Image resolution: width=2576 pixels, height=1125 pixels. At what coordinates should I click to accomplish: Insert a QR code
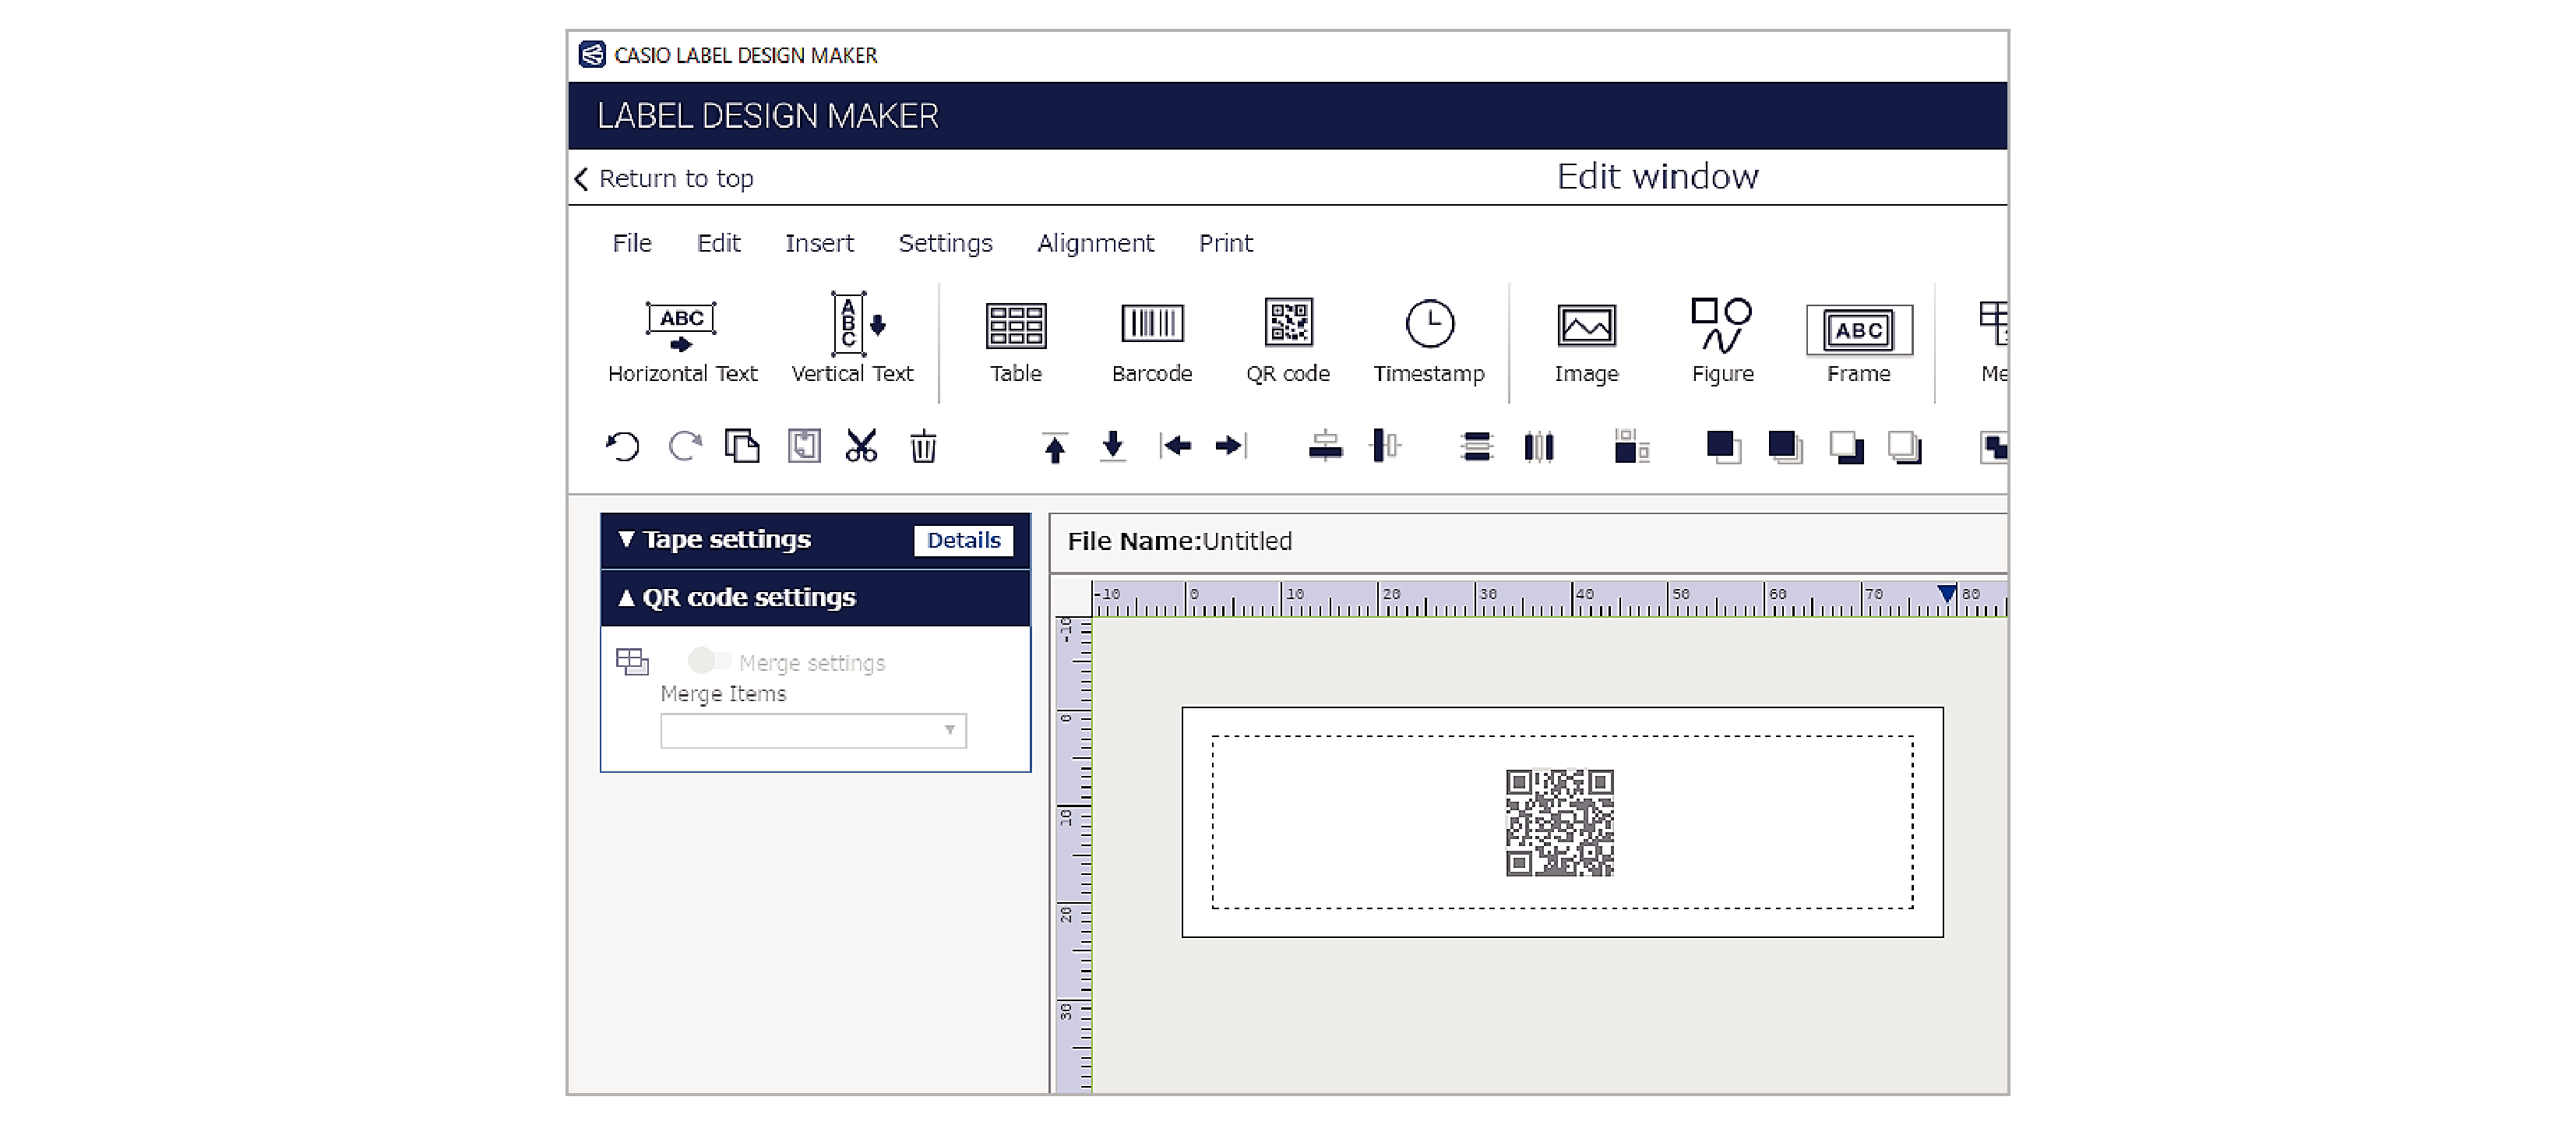(1288, 340)
